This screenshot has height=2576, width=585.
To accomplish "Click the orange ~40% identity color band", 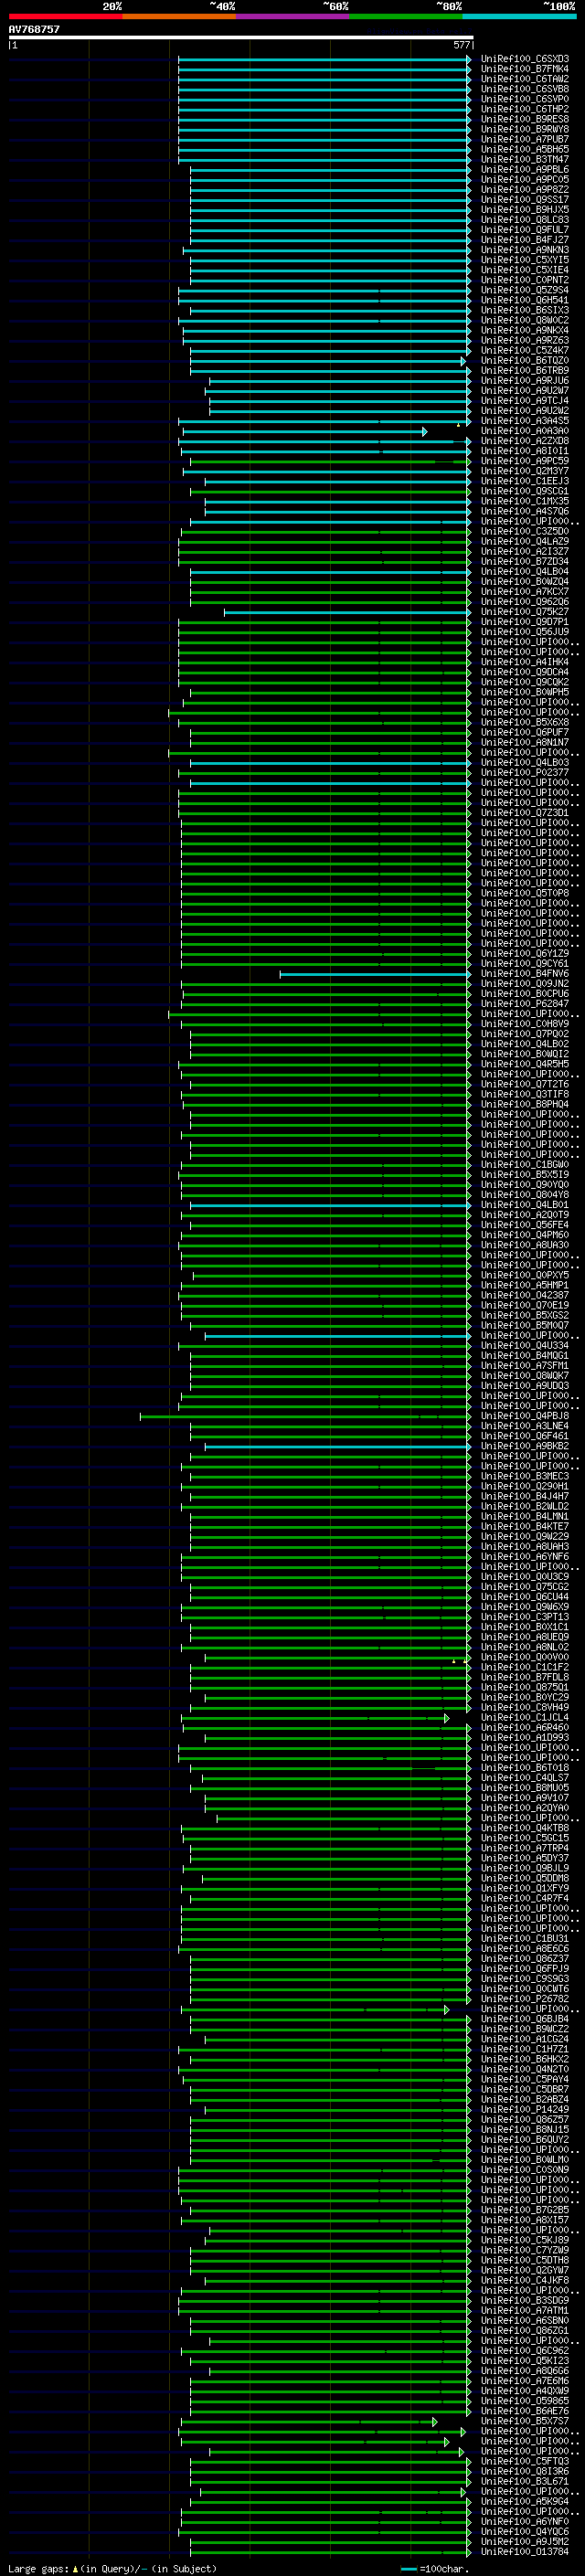I will [x=179, y=17].
